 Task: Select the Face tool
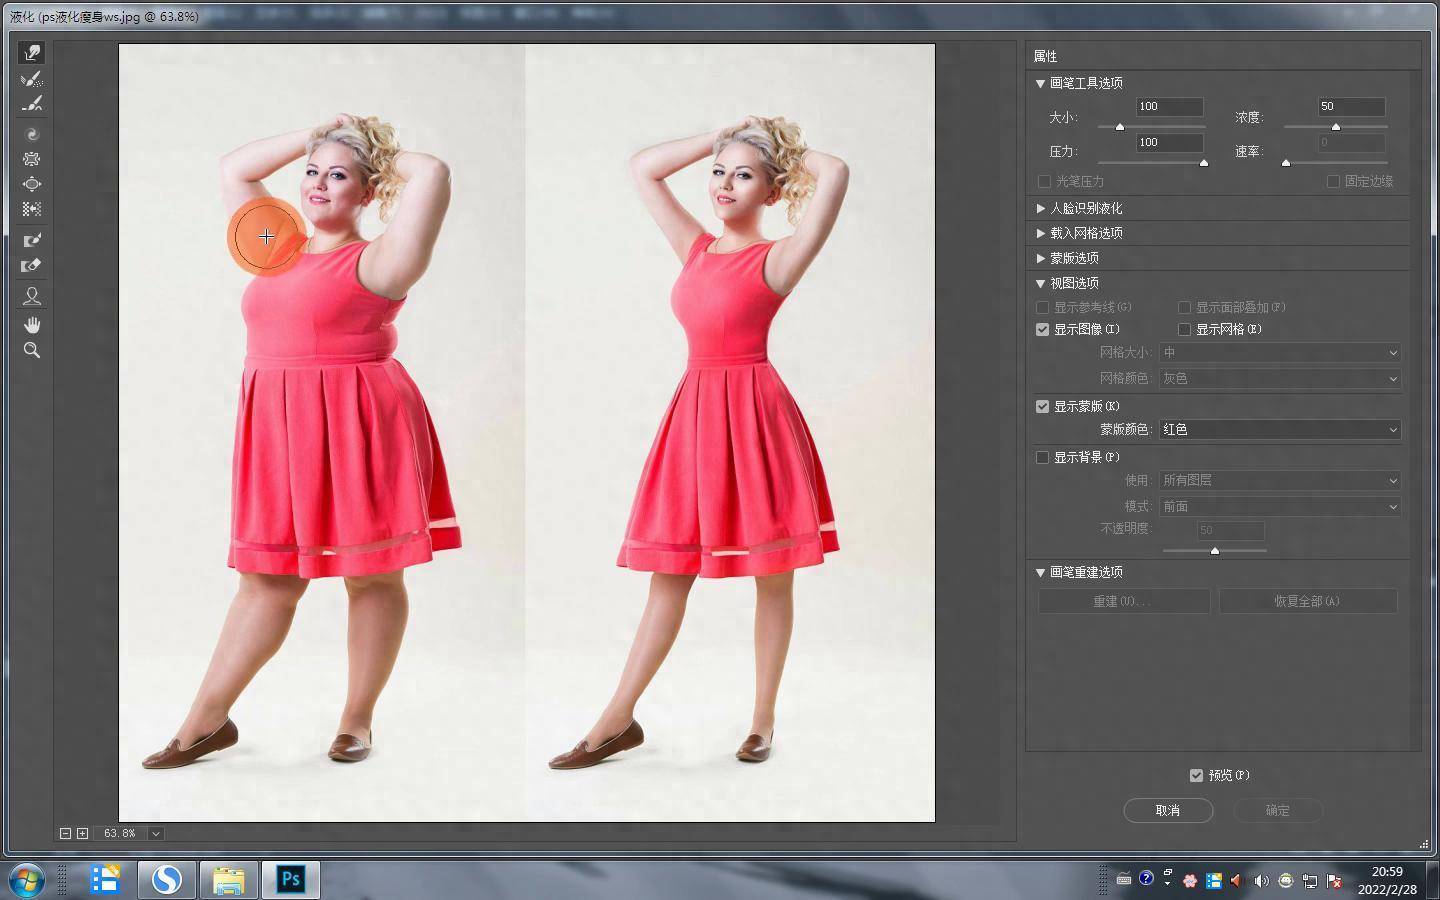tap(32, 296)
